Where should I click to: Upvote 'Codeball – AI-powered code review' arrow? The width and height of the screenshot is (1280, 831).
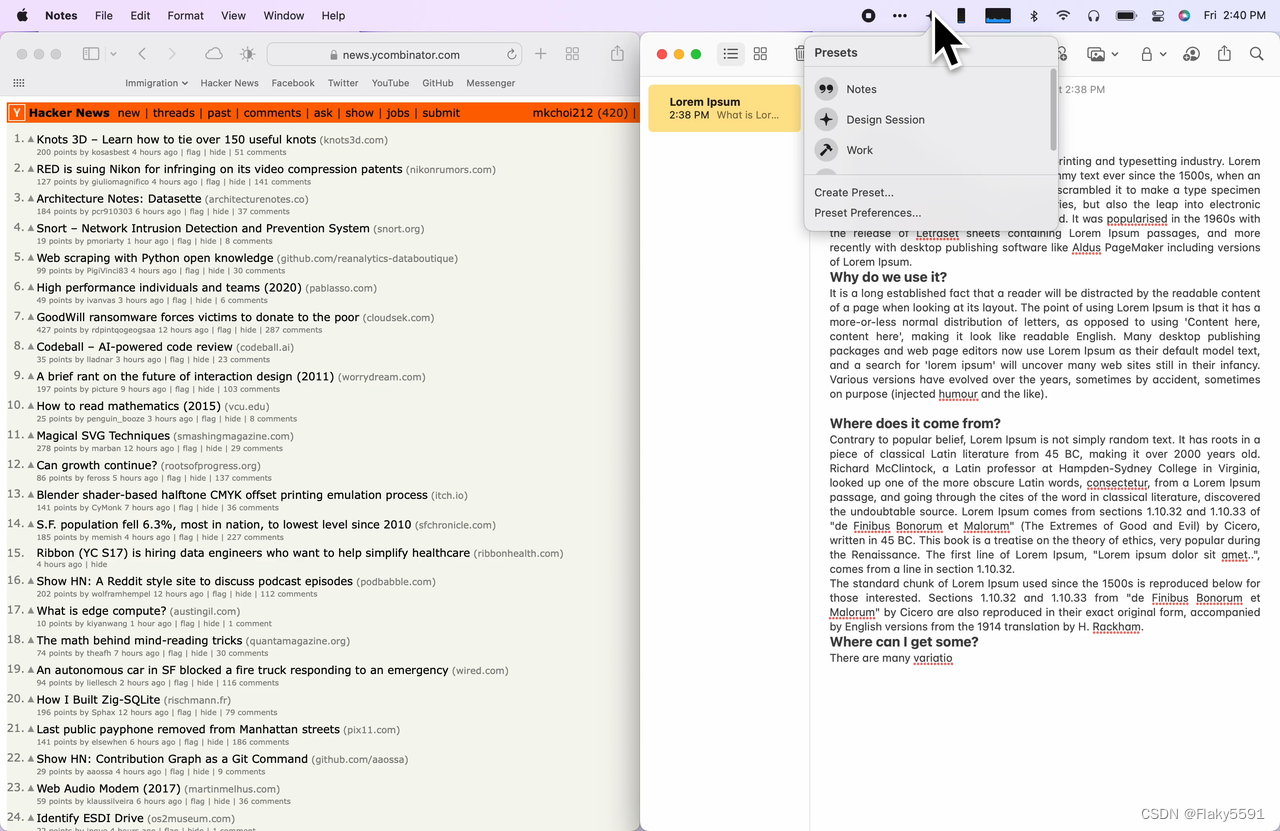click(31, 347)
